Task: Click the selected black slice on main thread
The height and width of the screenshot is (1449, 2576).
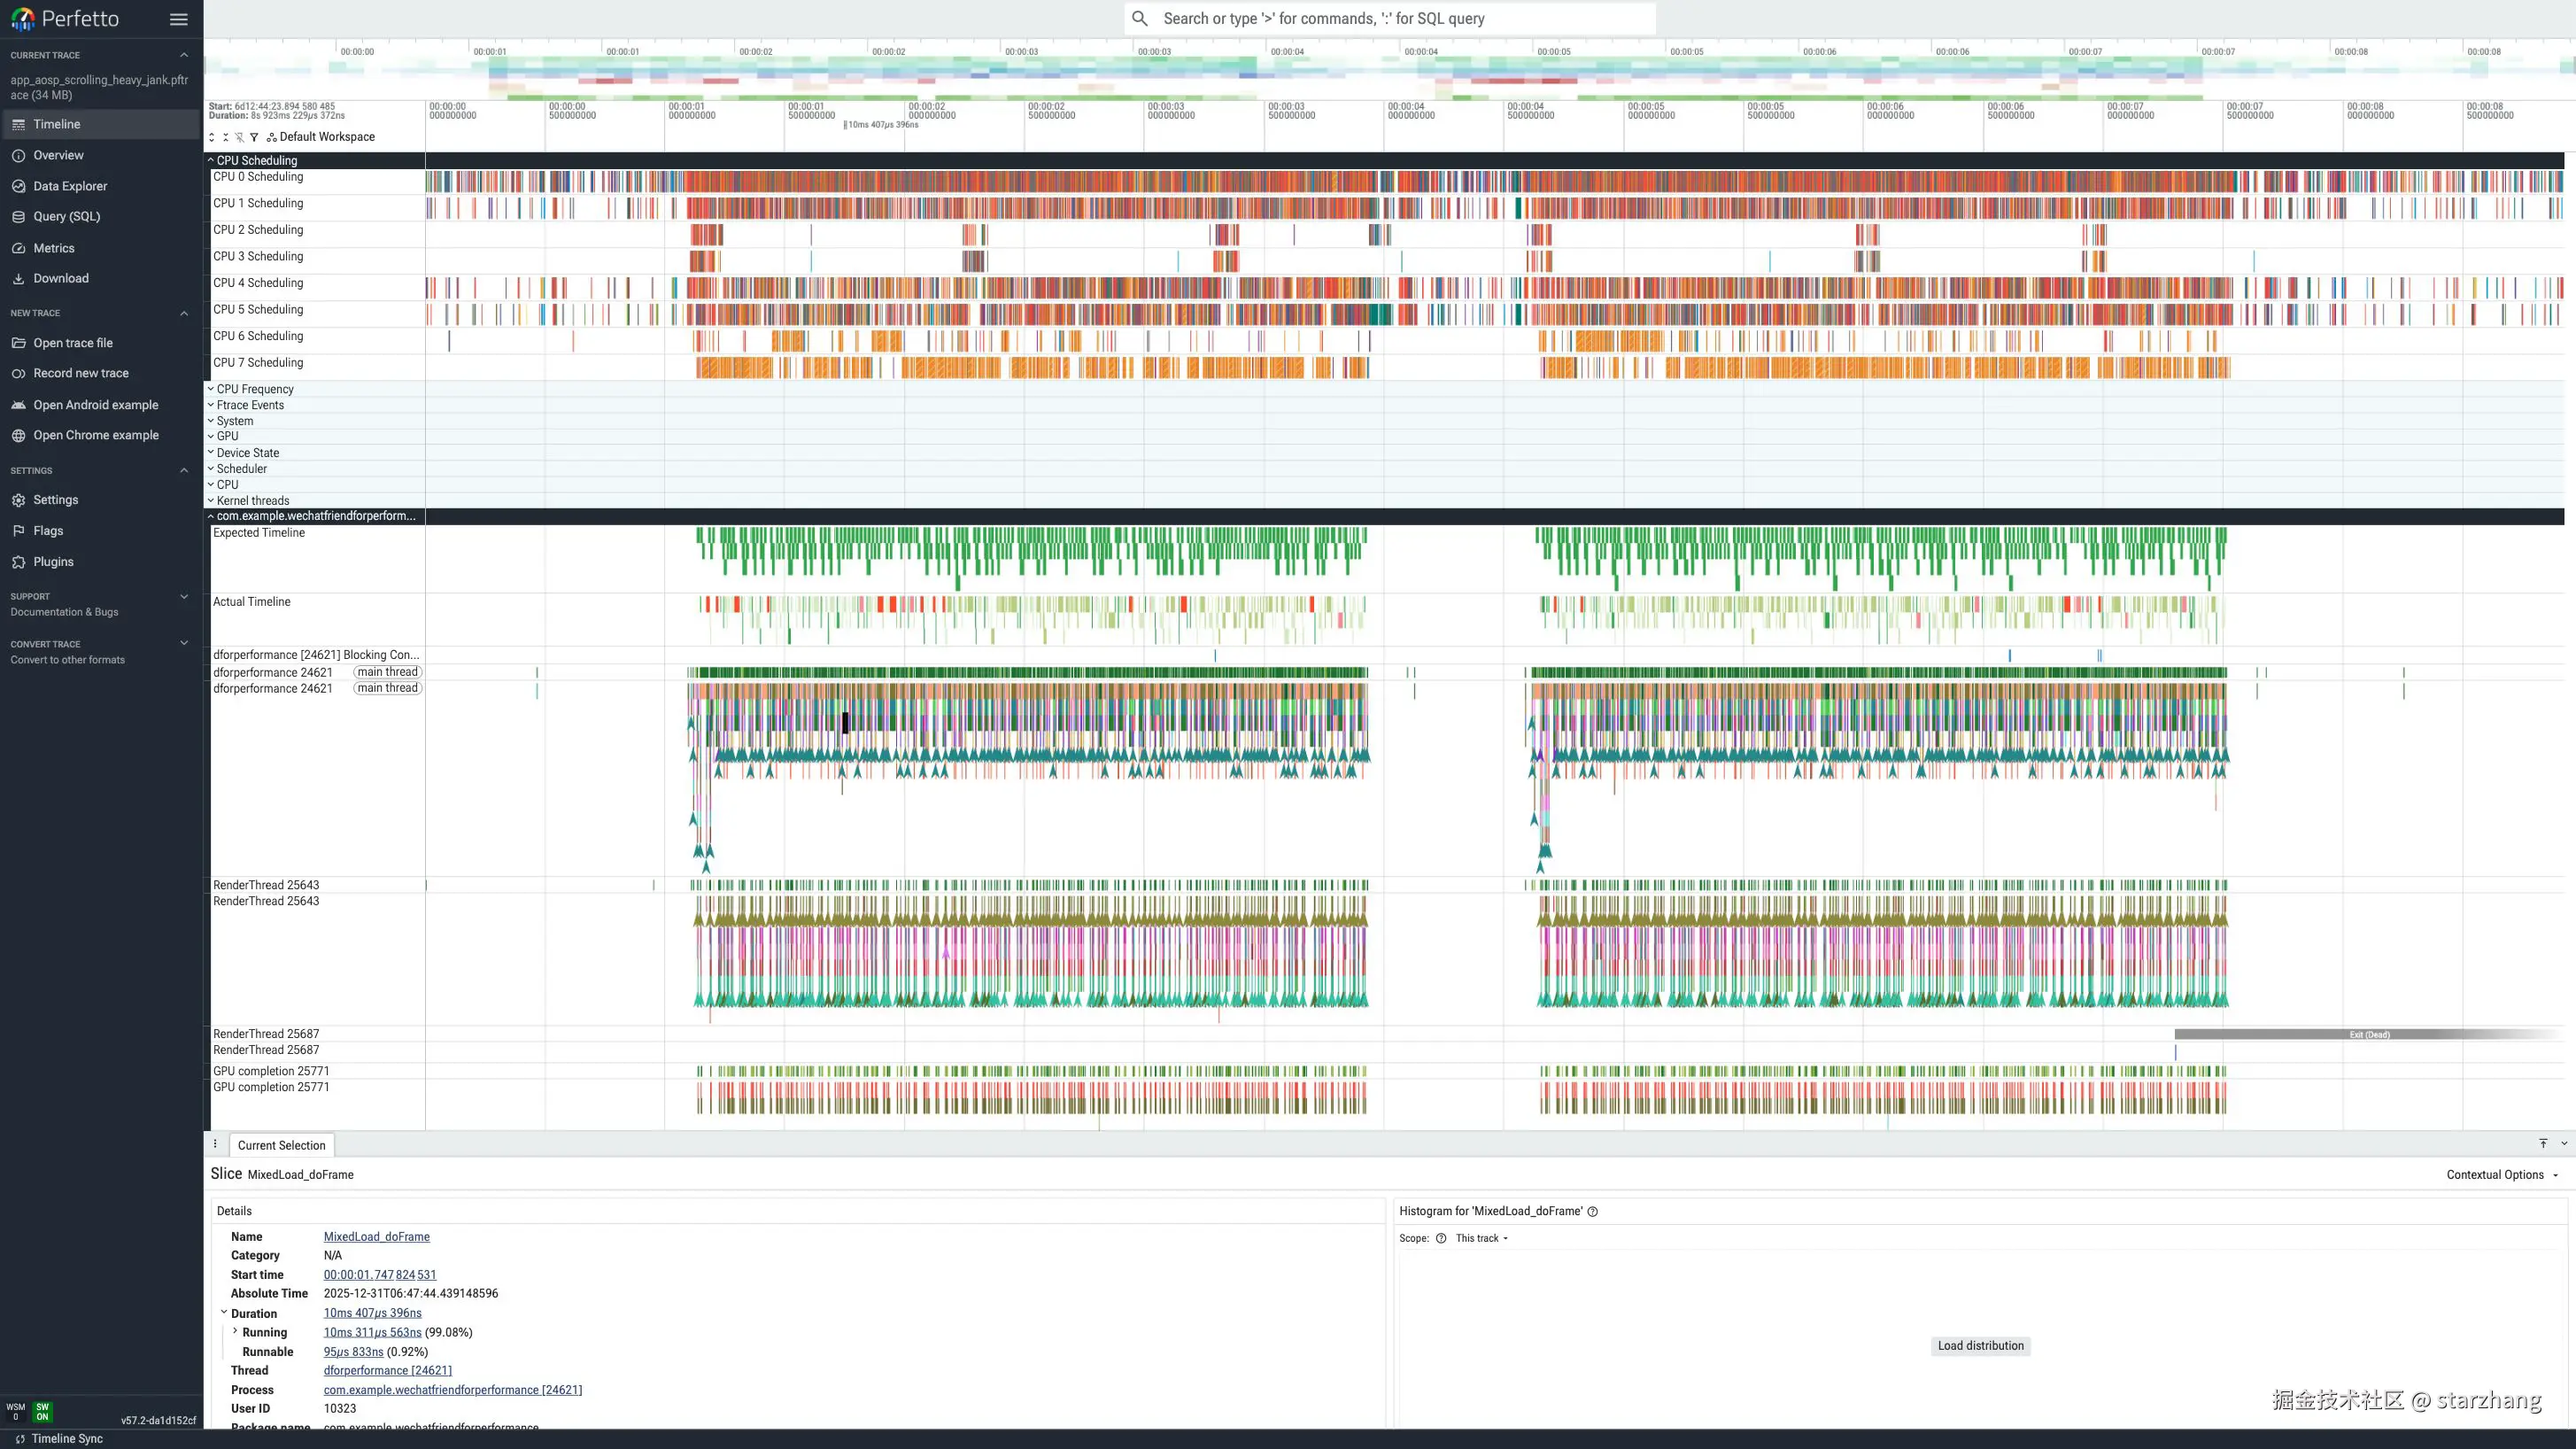Action: [845, 722]
